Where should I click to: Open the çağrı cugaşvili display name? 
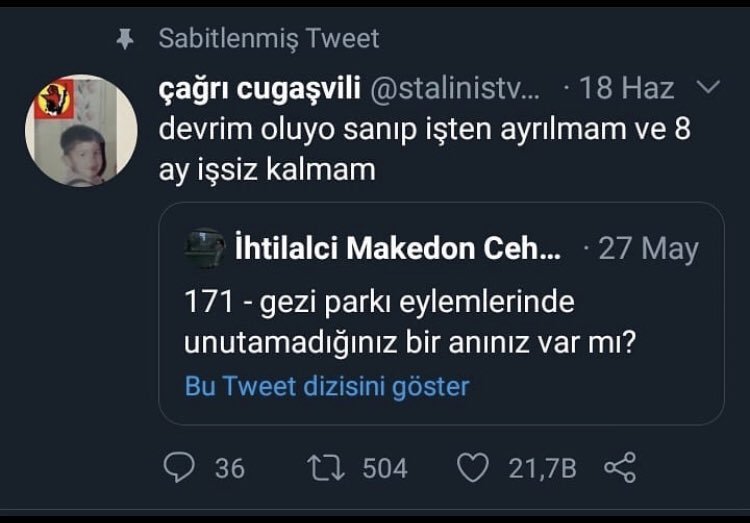(x=261, y=89)
